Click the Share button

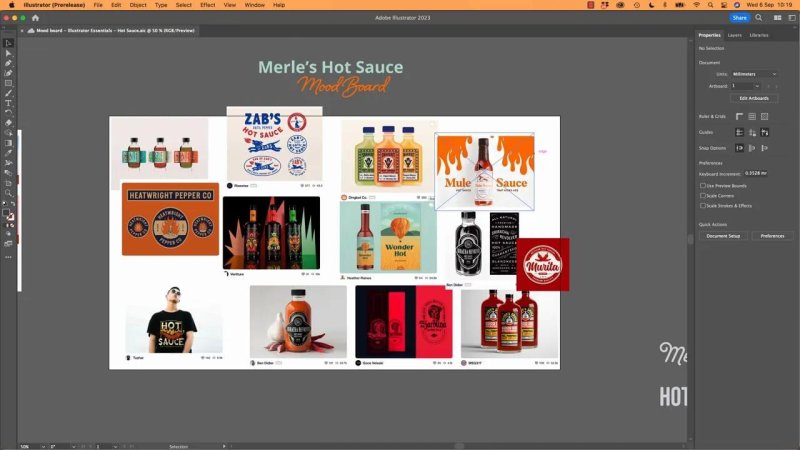point(739,18)
